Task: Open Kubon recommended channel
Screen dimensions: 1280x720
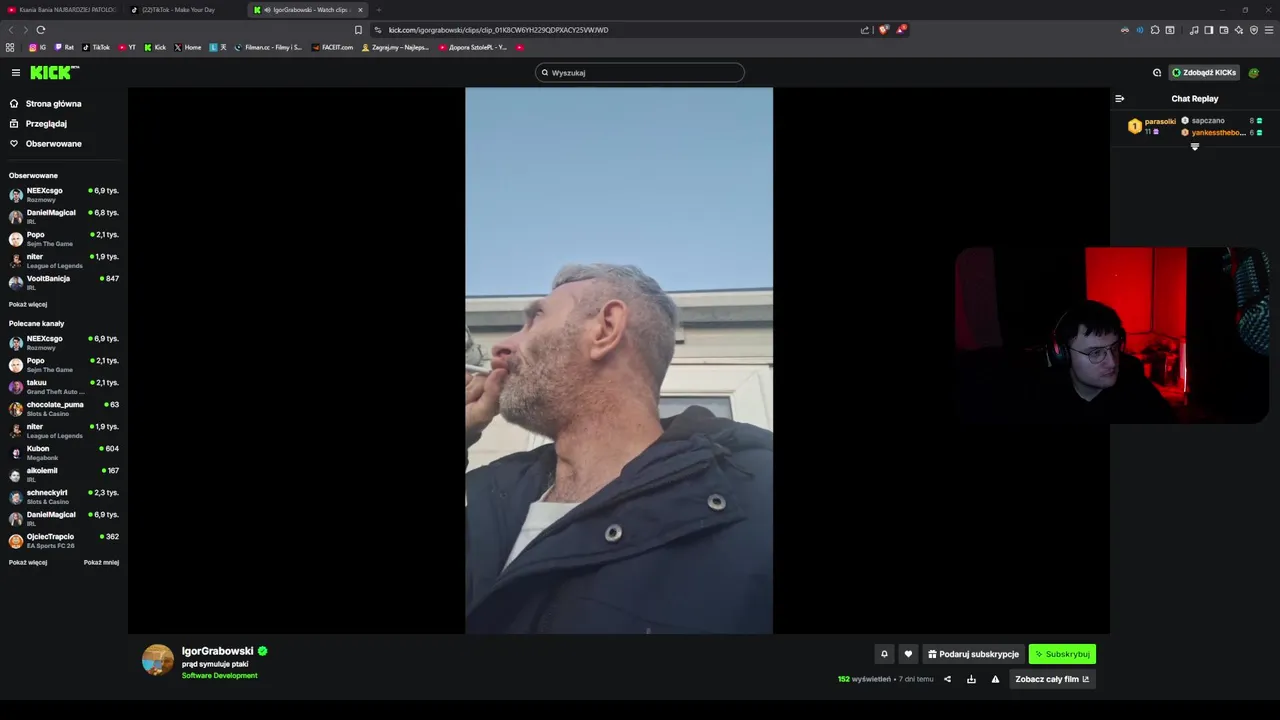Action: 64,452
